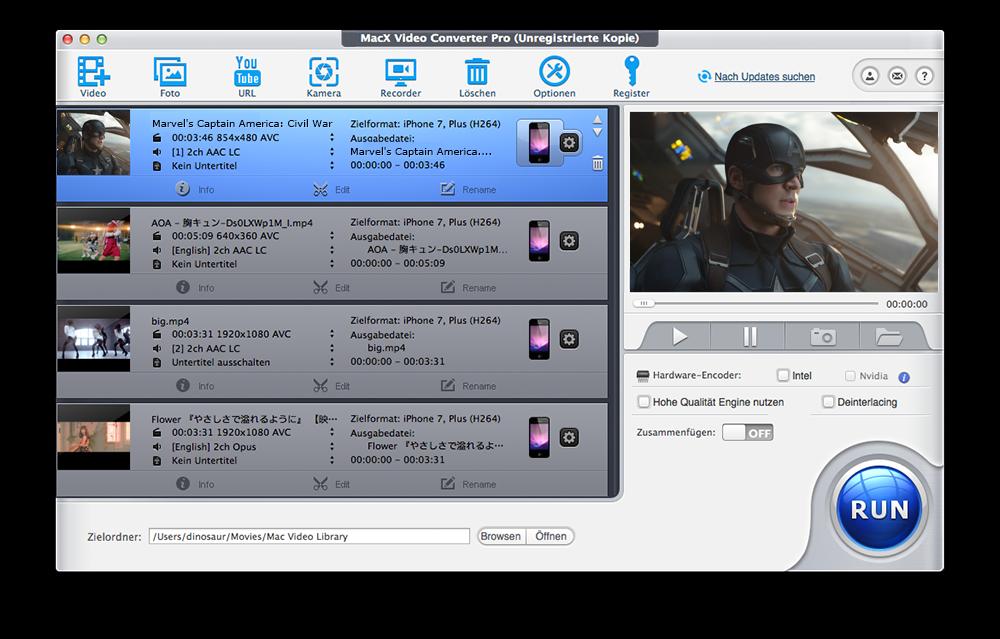Screen dimensions: 1000x639
Task: Click the Zielordner path field
Action: 309,536
